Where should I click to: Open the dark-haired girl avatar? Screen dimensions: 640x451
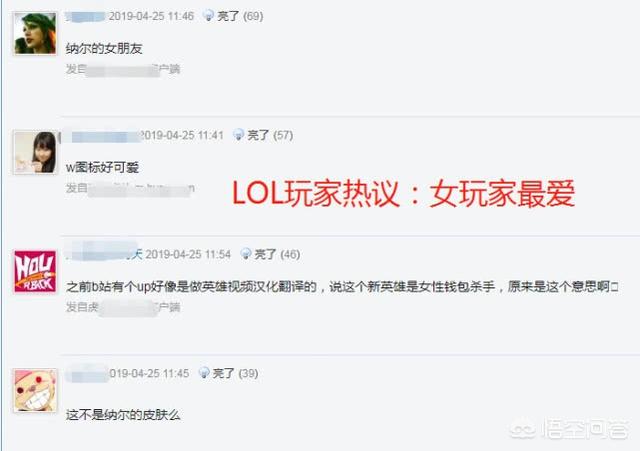[x=35, y=152]
